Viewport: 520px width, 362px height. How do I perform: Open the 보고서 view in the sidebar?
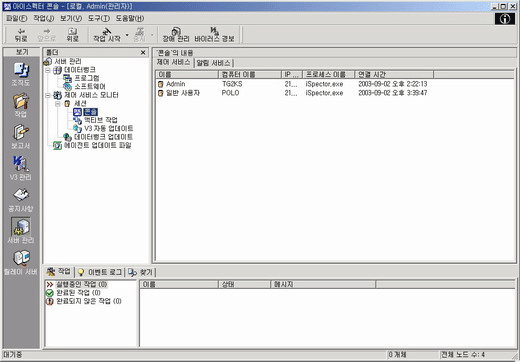click(21, 137)
